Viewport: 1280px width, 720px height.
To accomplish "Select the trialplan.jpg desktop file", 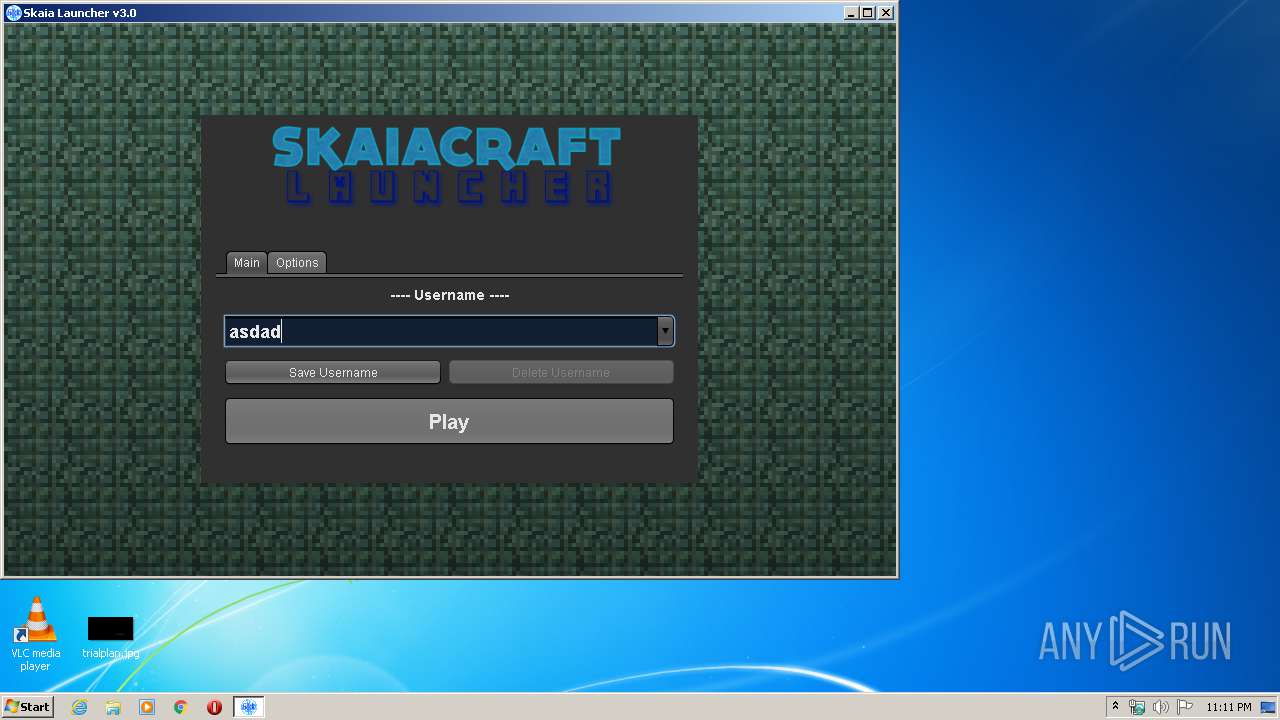I will pos(110,637).
